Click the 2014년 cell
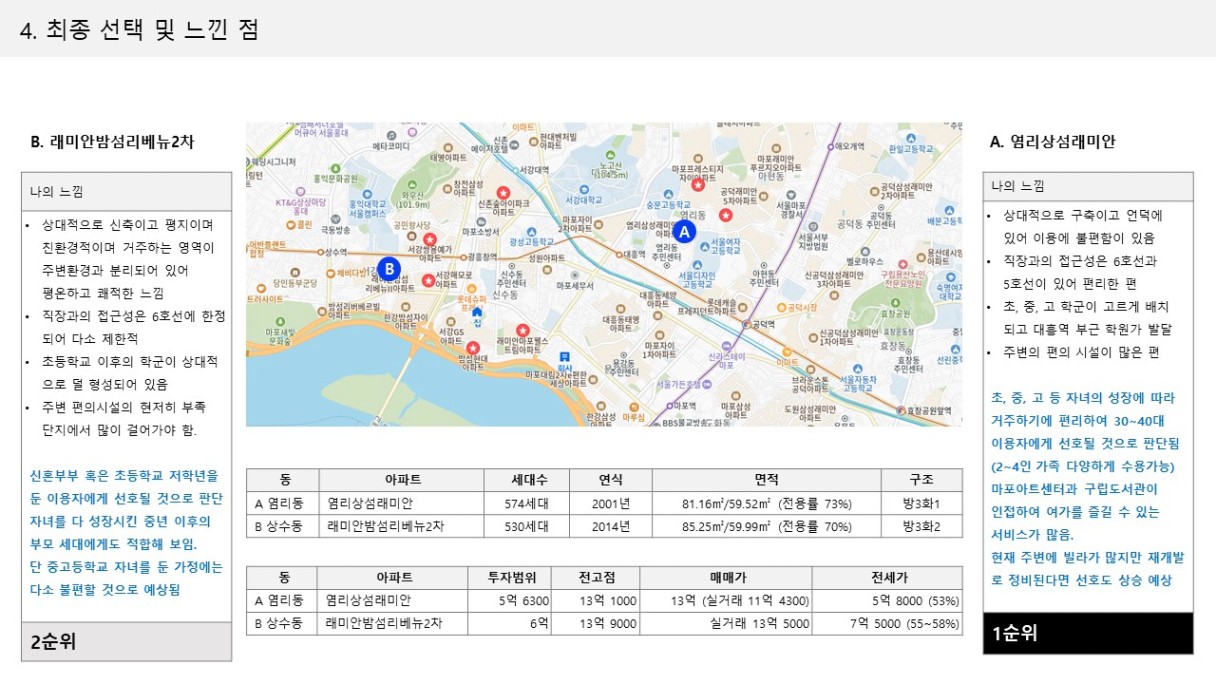Viewport: 1216px width, 684px height. 610,526
